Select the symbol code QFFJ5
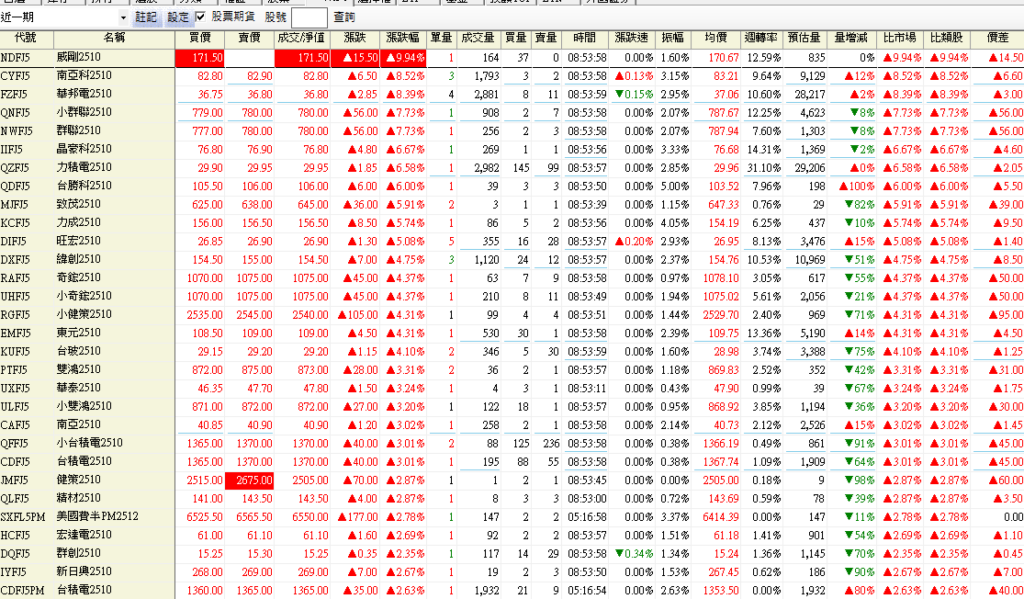Screen dimensions: 1024x599 [x=16, y=443]
